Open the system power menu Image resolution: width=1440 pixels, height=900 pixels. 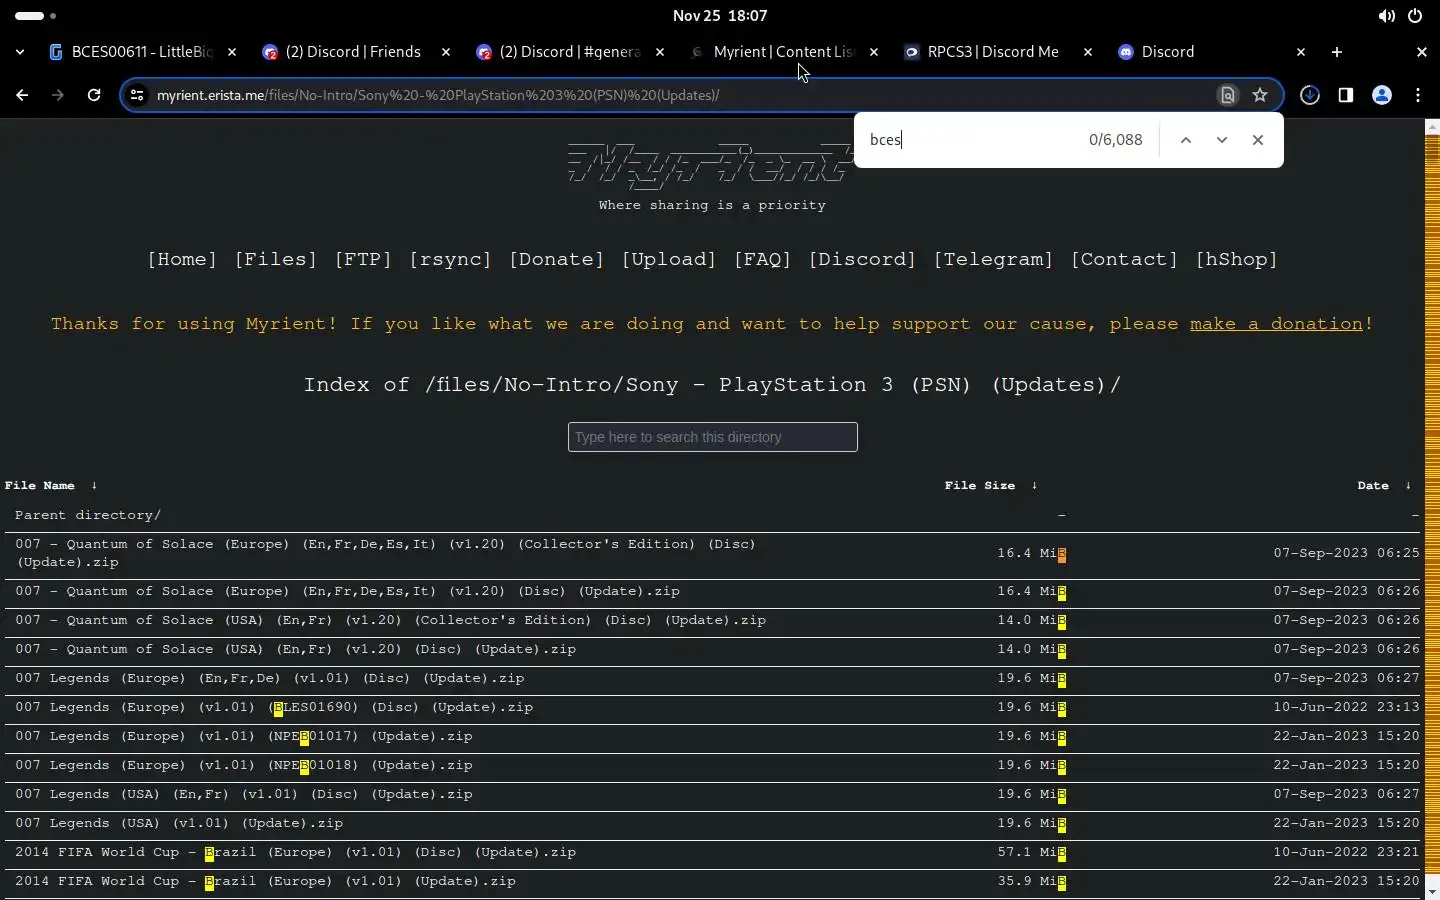click(1415, 16)
